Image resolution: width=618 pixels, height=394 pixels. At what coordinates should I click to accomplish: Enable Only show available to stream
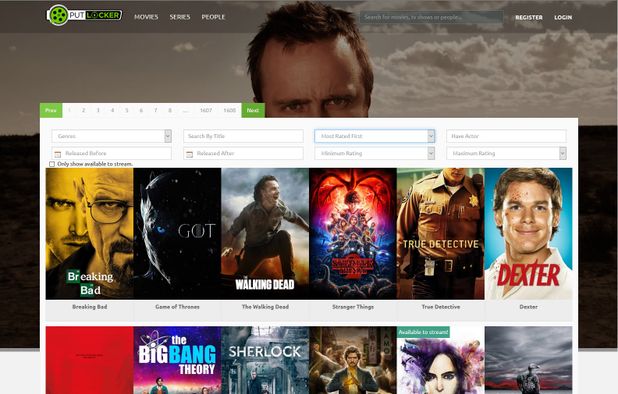52,164
